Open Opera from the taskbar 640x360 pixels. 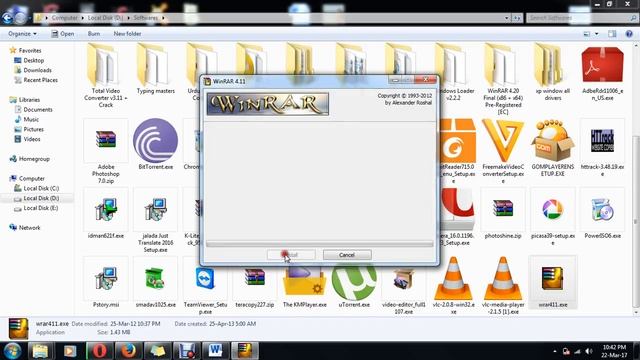click(99, 351)
